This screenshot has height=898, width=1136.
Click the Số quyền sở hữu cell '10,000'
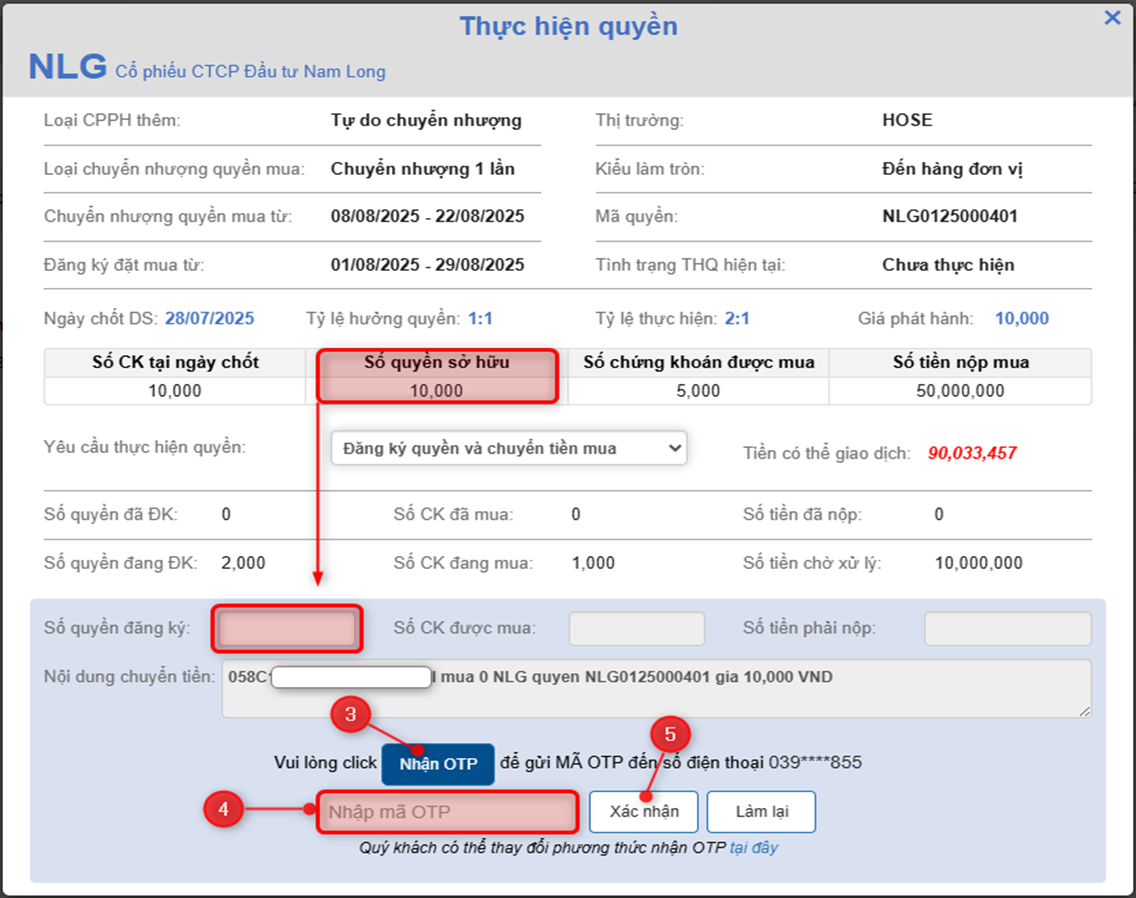436,391
